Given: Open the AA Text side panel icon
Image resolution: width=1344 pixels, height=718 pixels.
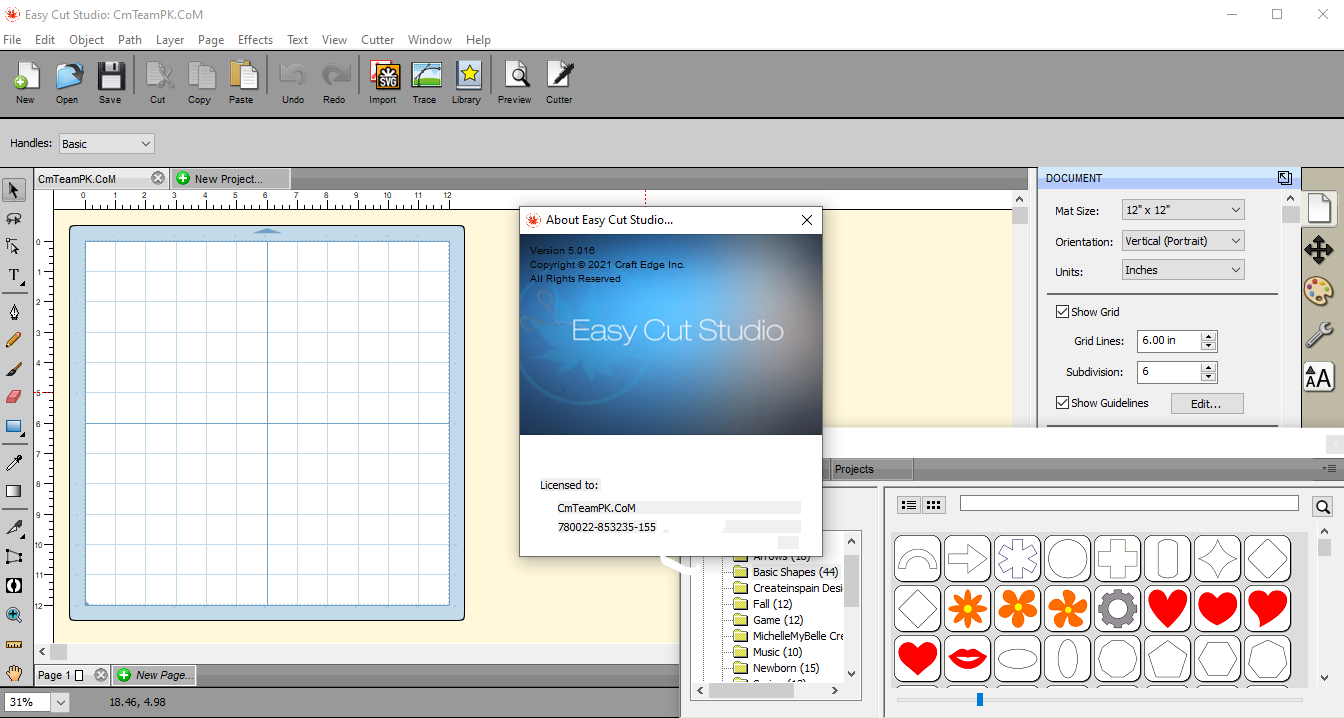Looking at the screenshot, I should click(x=1319, y=377).
